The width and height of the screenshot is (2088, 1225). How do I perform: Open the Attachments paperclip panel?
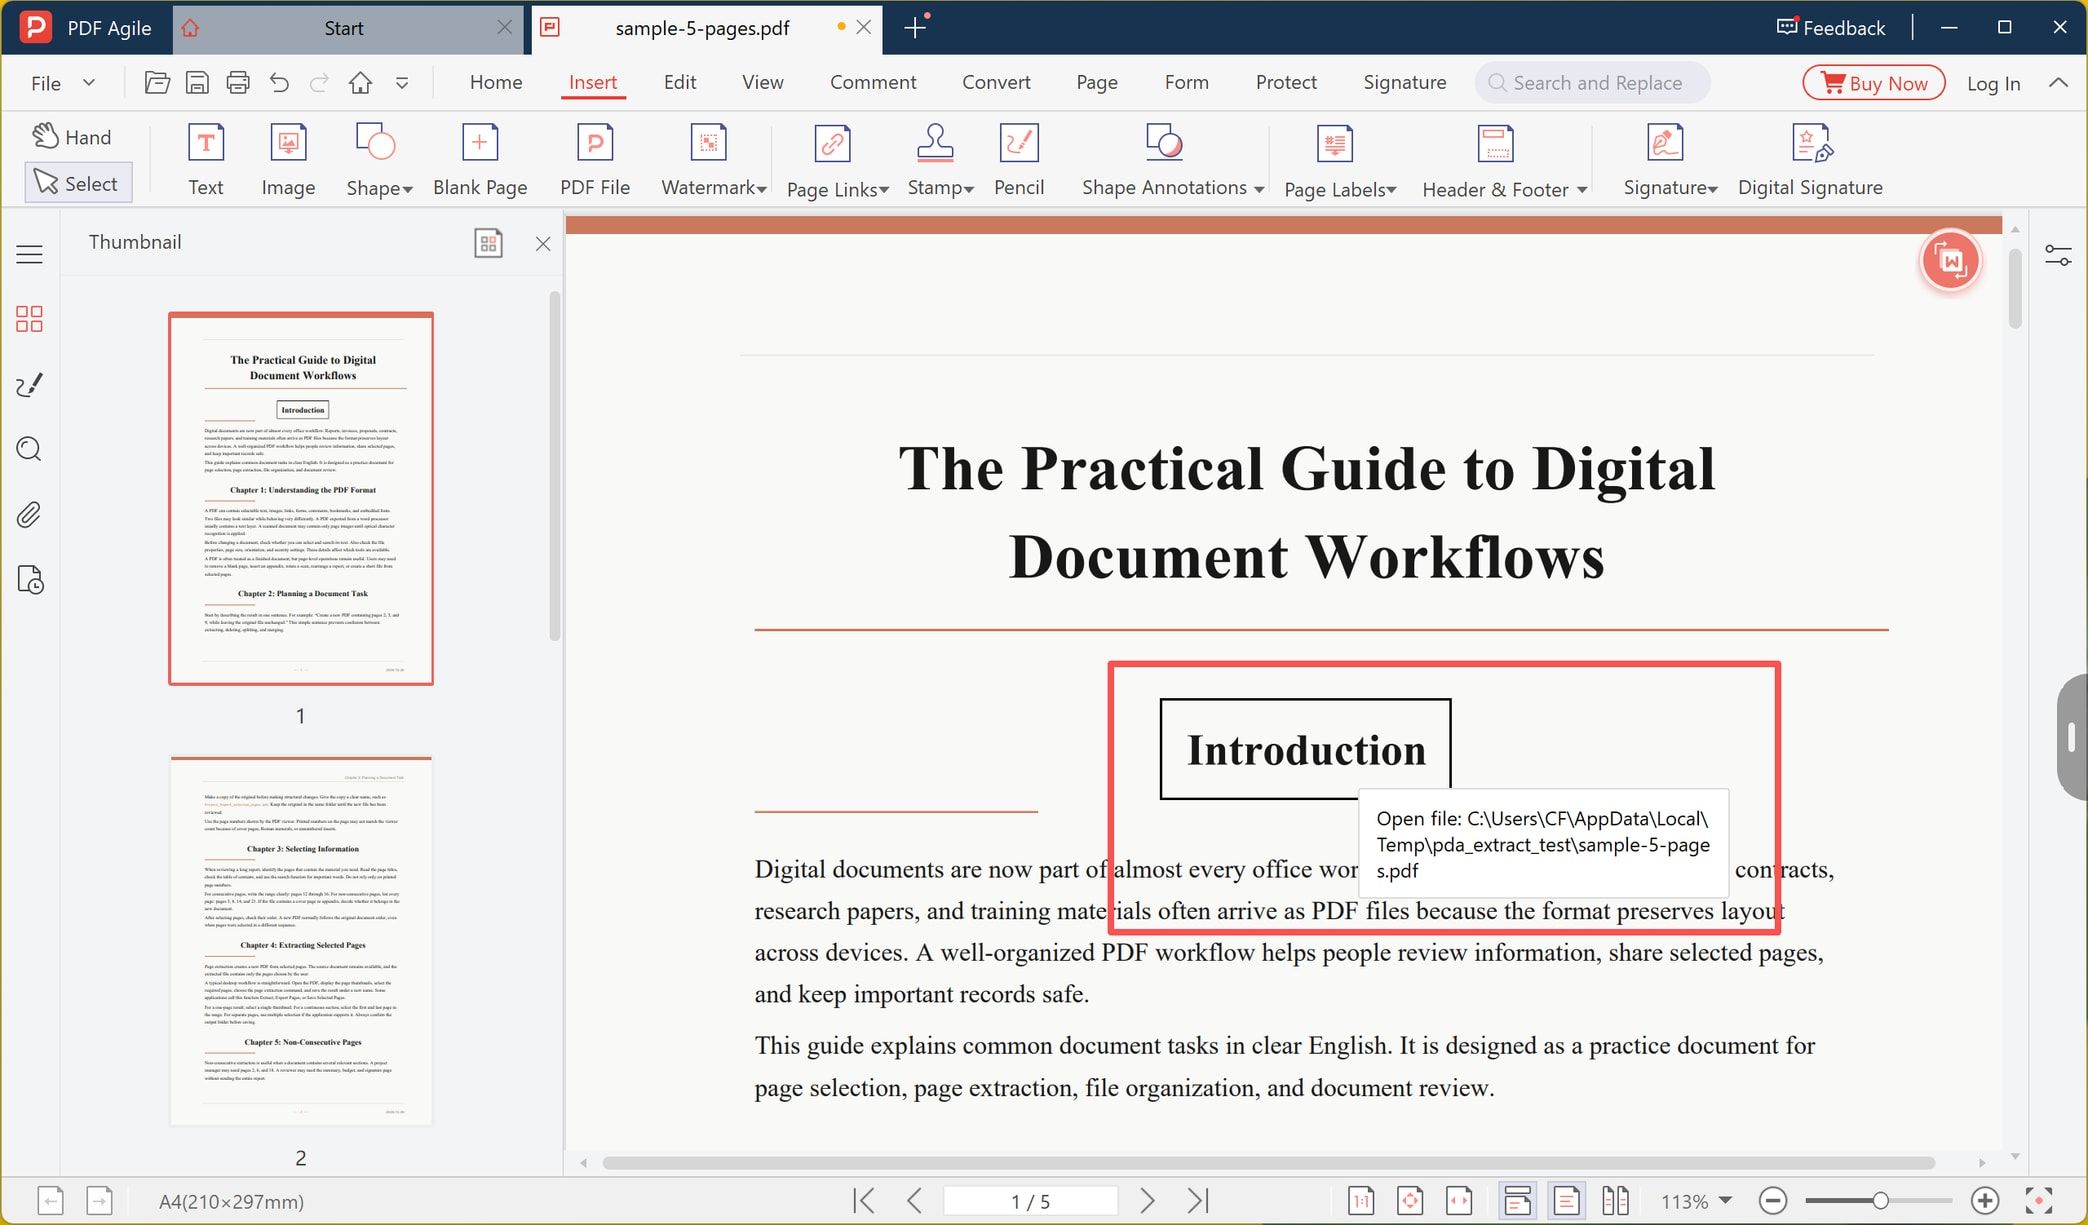coord(30,514)
